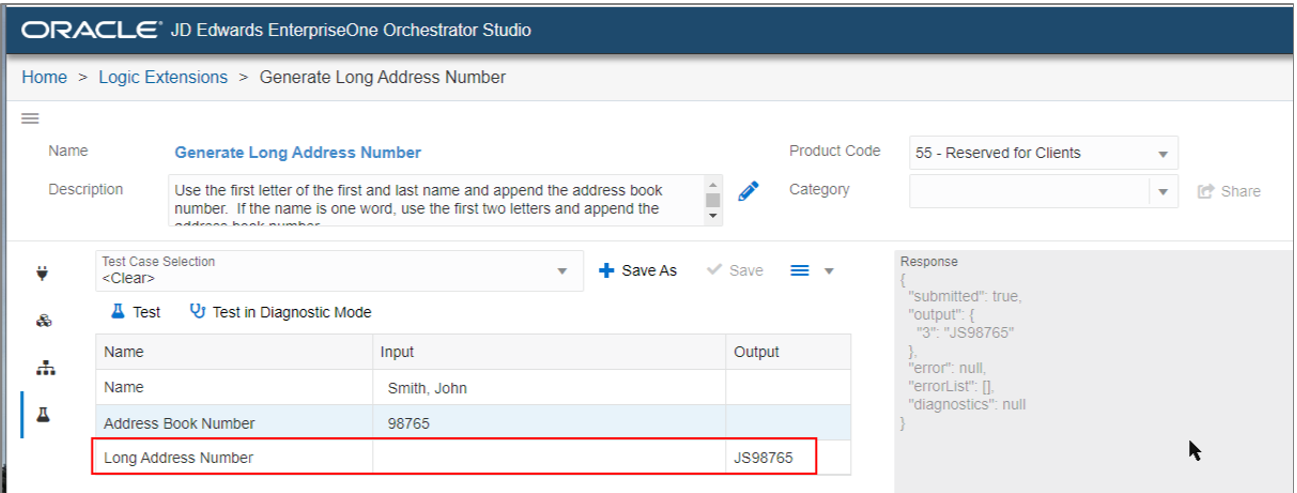Image resolution: width=1297 pixels, height=493 pixels.
Task: Click the '"submitted": true' response line
Action: tap(965, 297)
